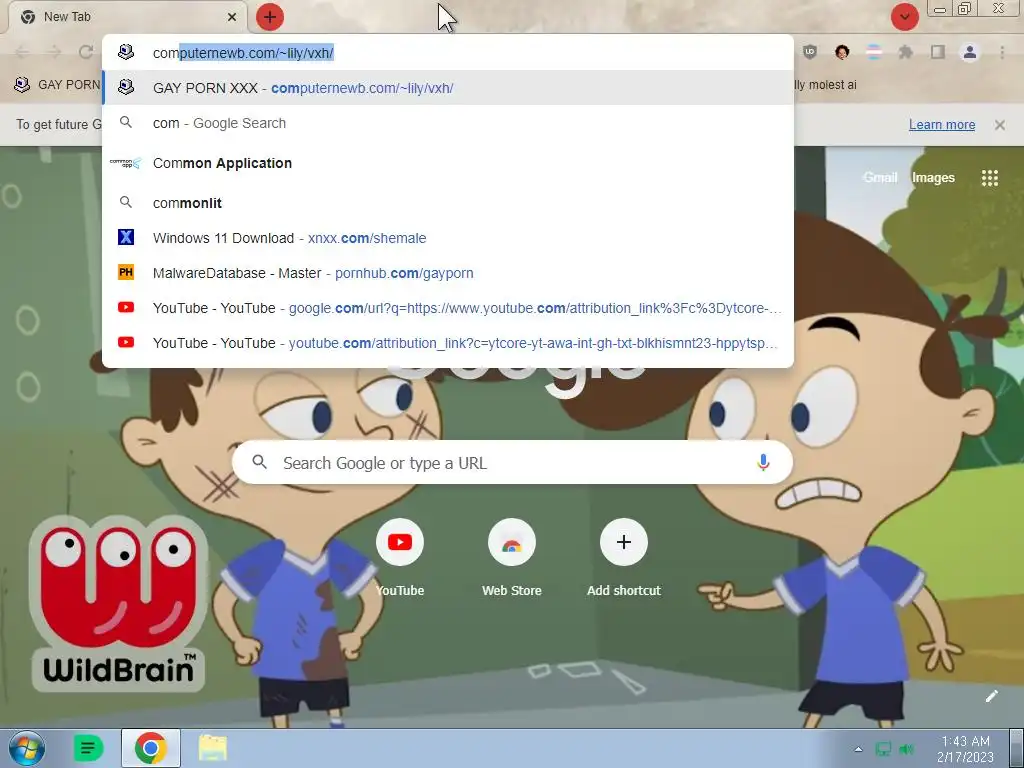This screenshot has width=1024, height=768.
Task: Select the New Tab browser tab
Action: [128, 17]
